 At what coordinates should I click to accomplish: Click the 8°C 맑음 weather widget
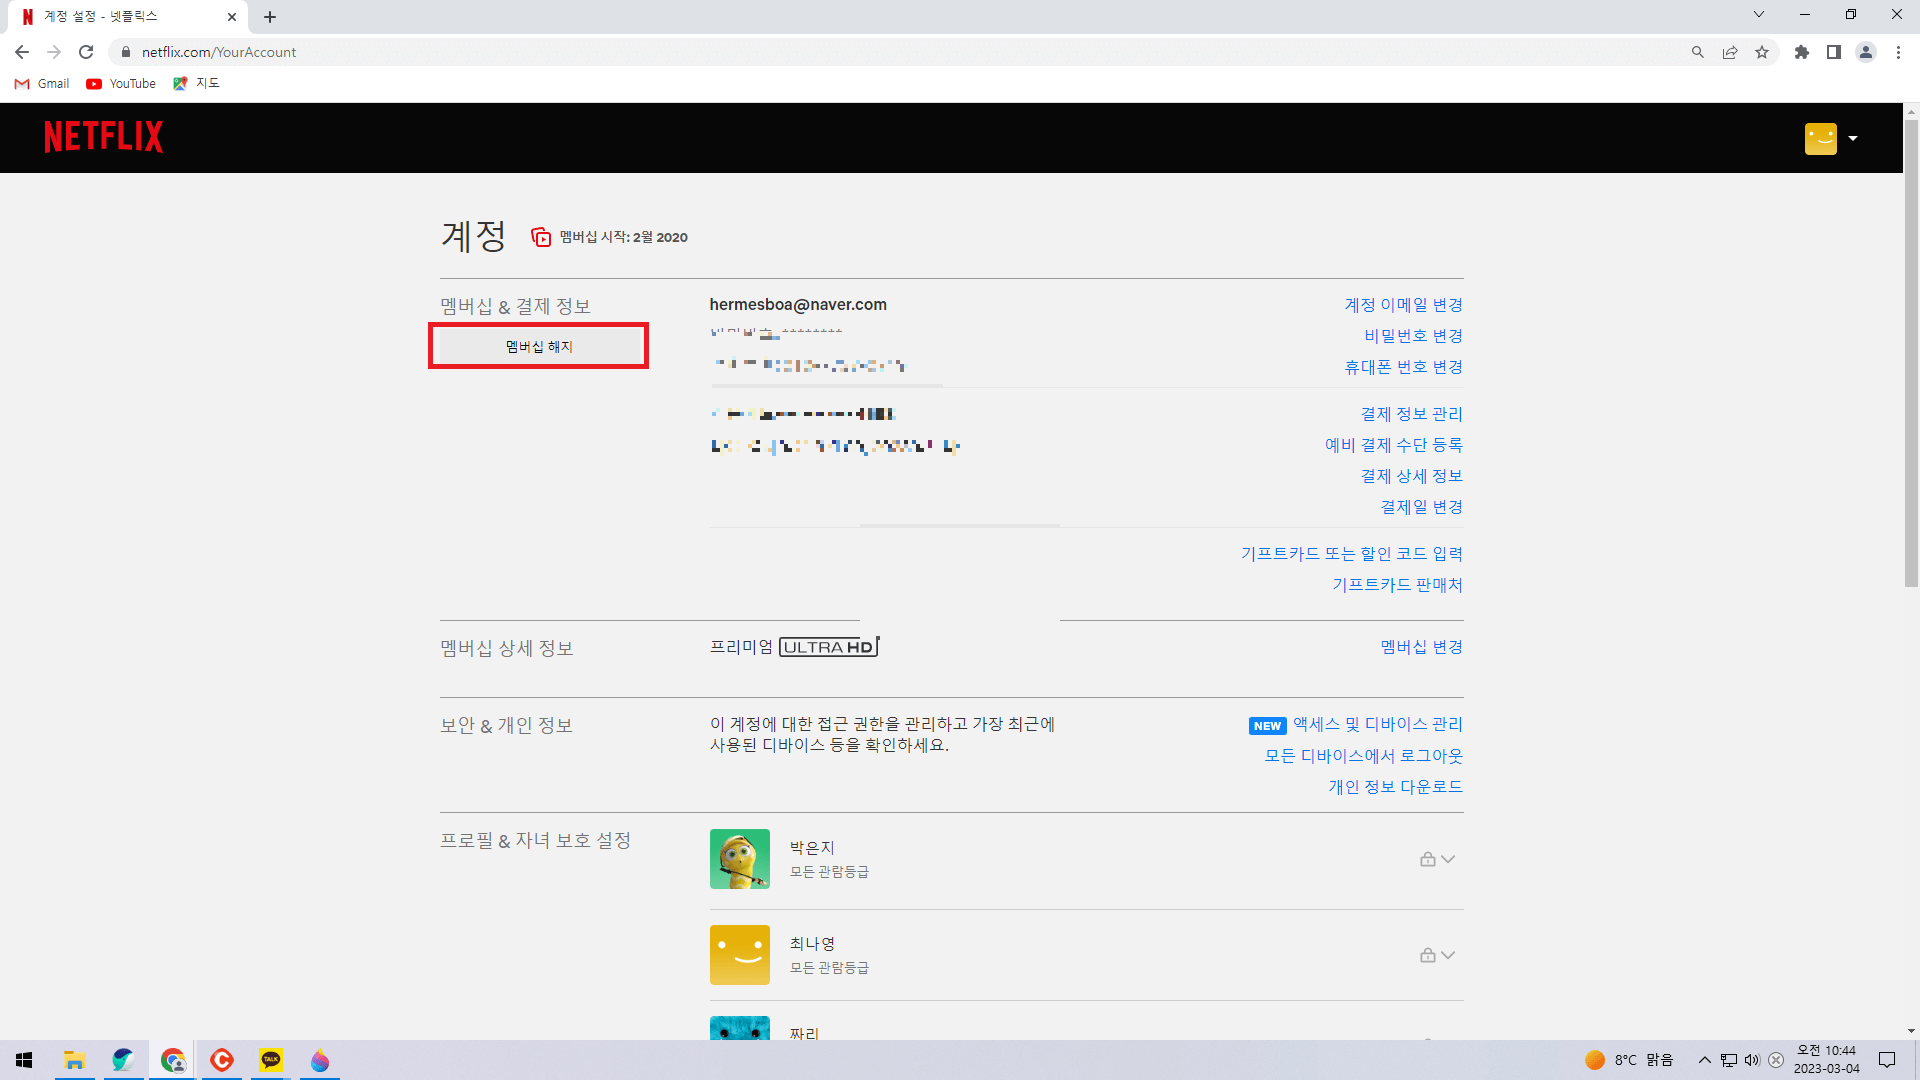(x=1630, y=1060)
